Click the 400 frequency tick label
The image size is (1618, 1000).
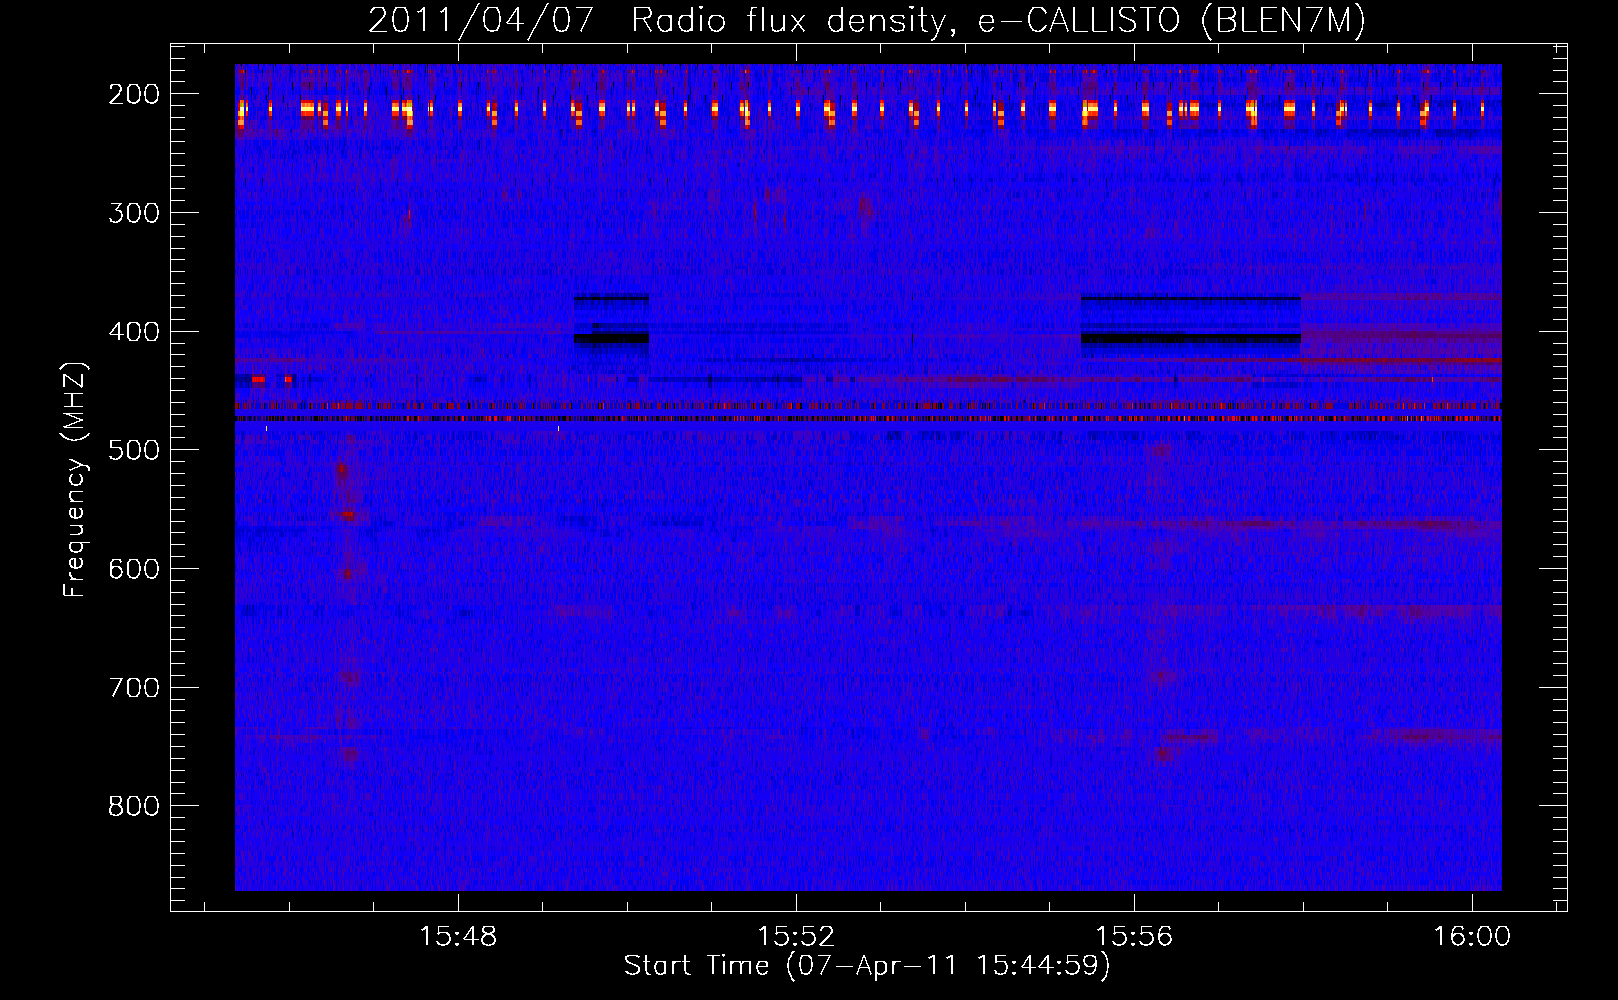coord(133,332)
